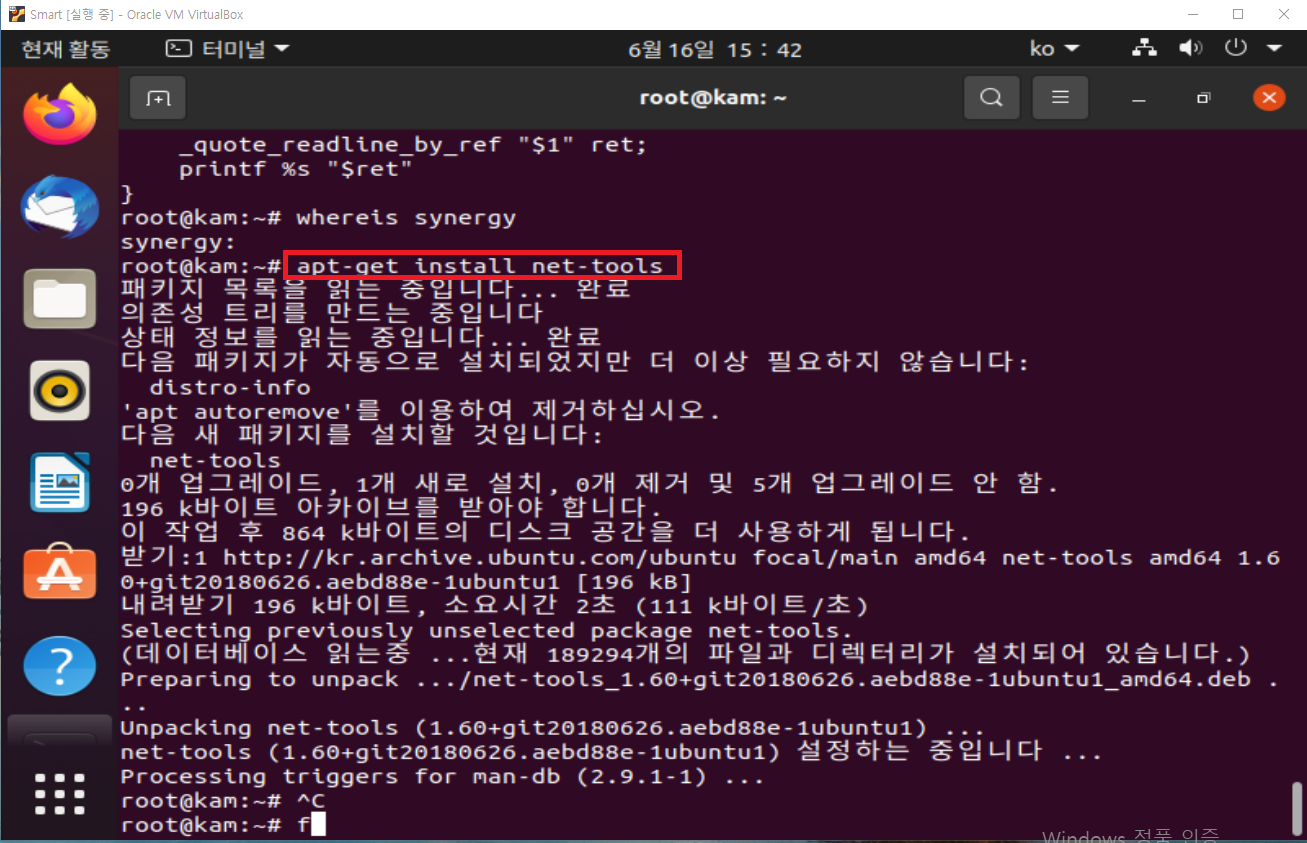This screenshot has height=843, width=1307.
Task: Open new terminal tab button
Action: pyautogui.click(x=158, y=98)
